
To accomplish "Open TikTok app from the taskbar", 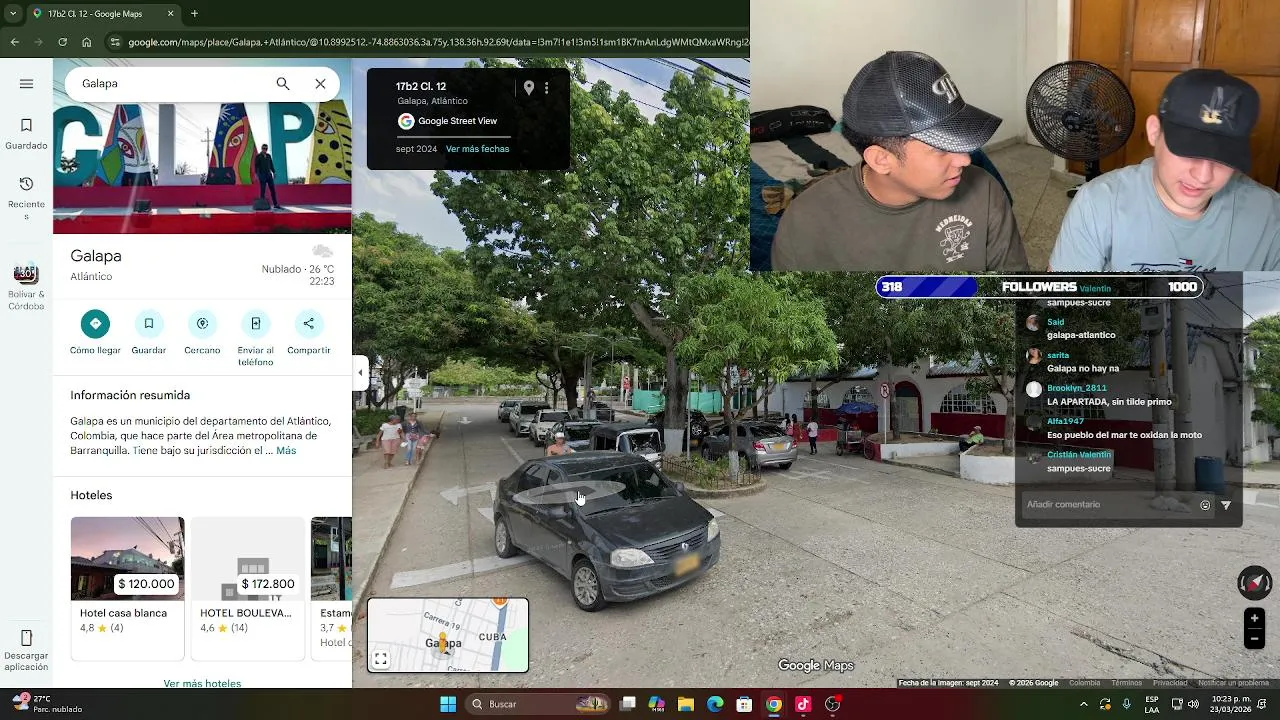I will click(803, 704).
